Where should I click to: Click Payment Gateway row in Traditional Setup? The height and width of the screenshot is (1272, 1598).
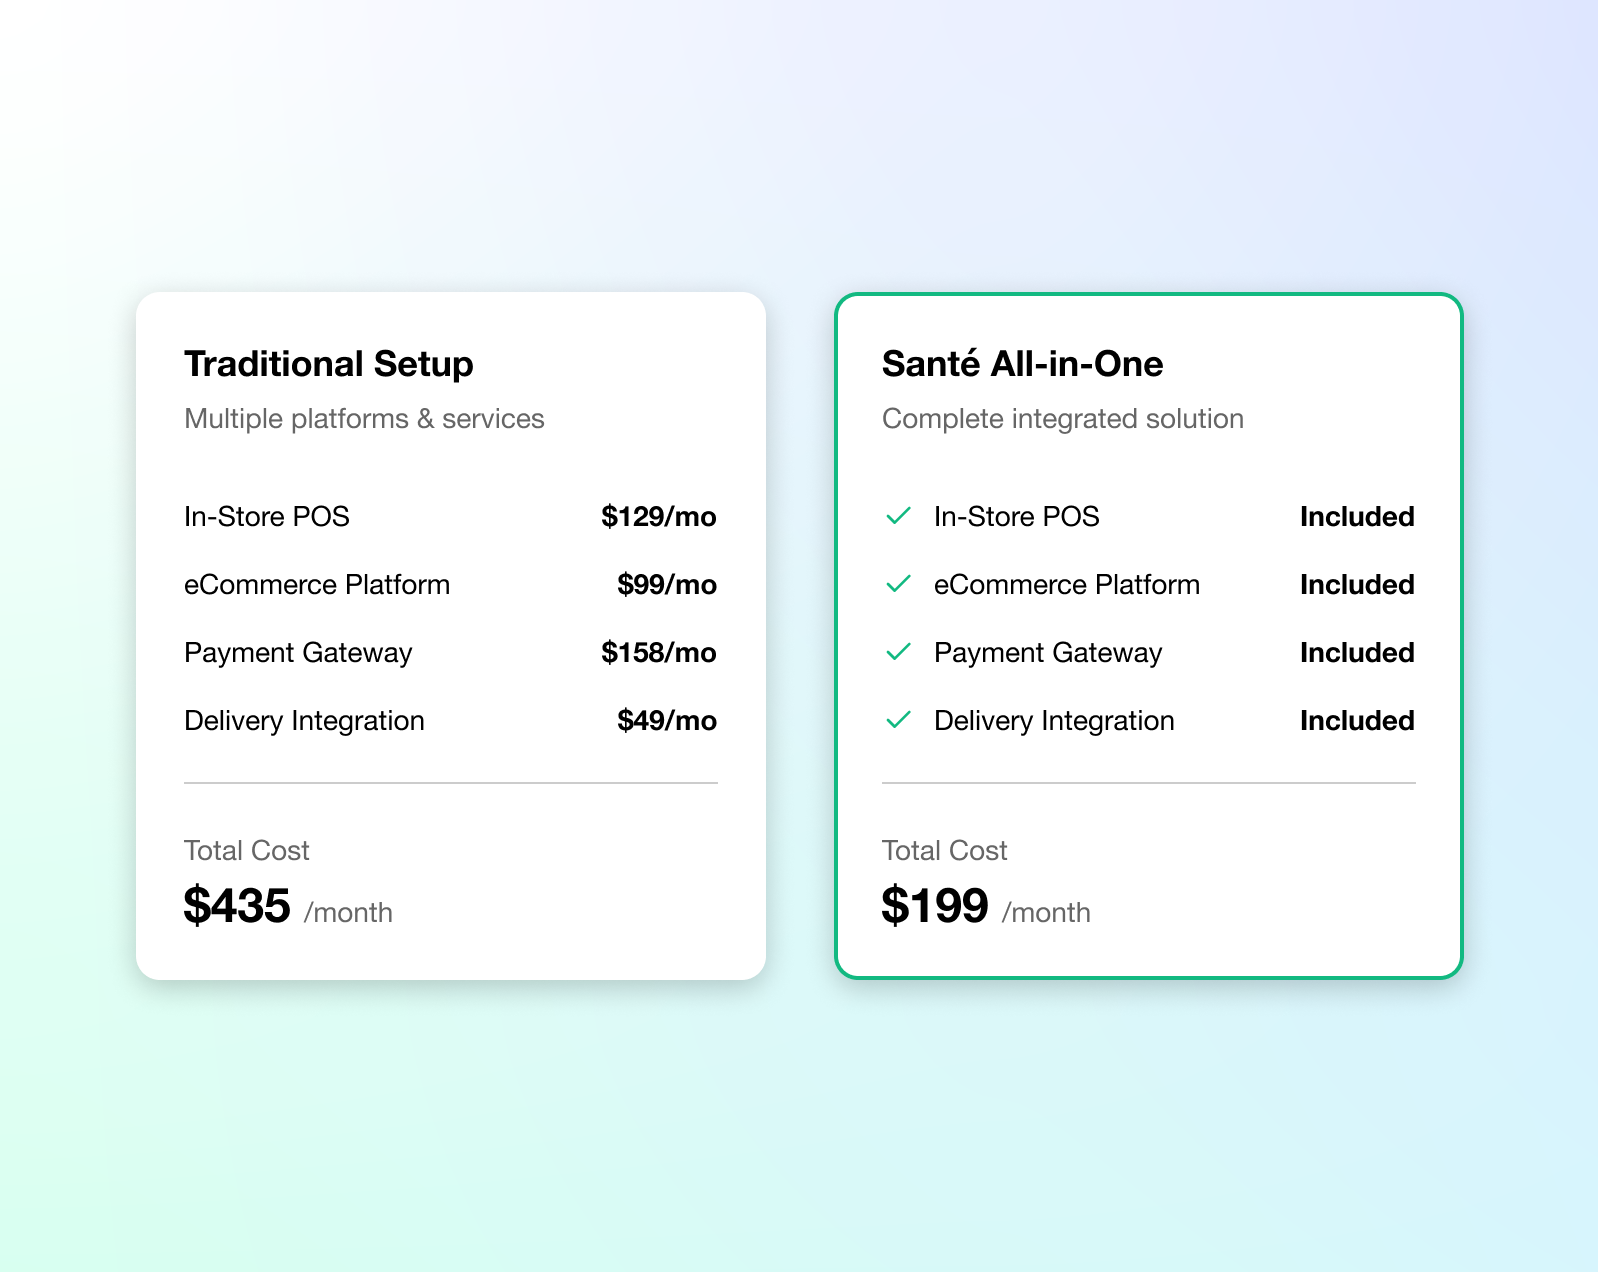[x=298, y=653]
